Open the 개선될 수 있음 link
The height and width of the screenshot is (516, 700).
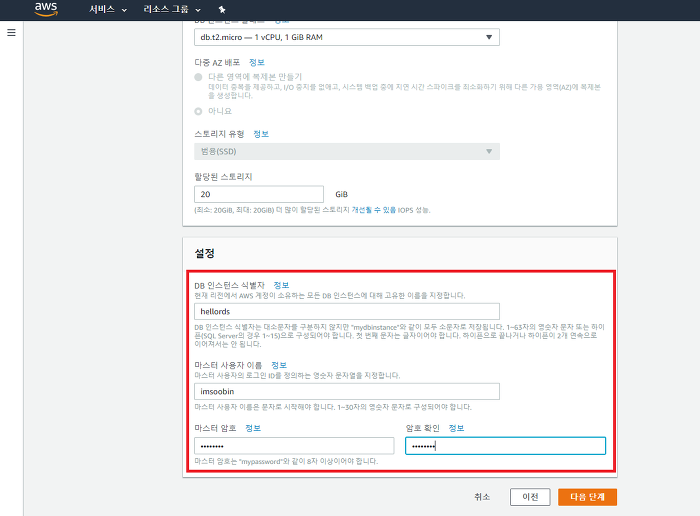[x=374, y=210]
